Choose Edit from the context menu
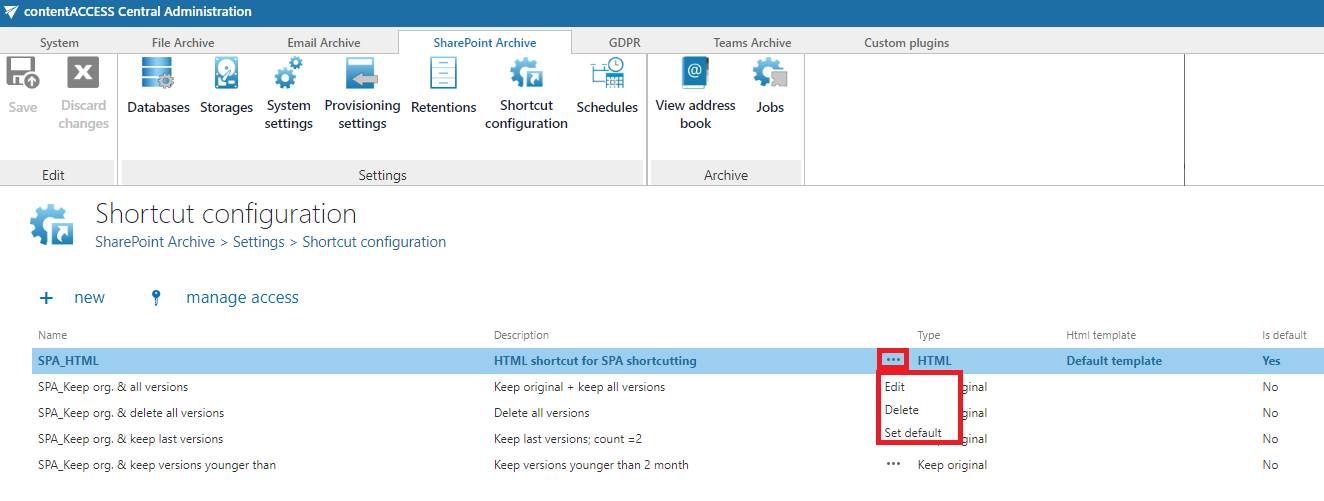The width and height of the screenshot is (1324, 501). click(x=895, y=386)
